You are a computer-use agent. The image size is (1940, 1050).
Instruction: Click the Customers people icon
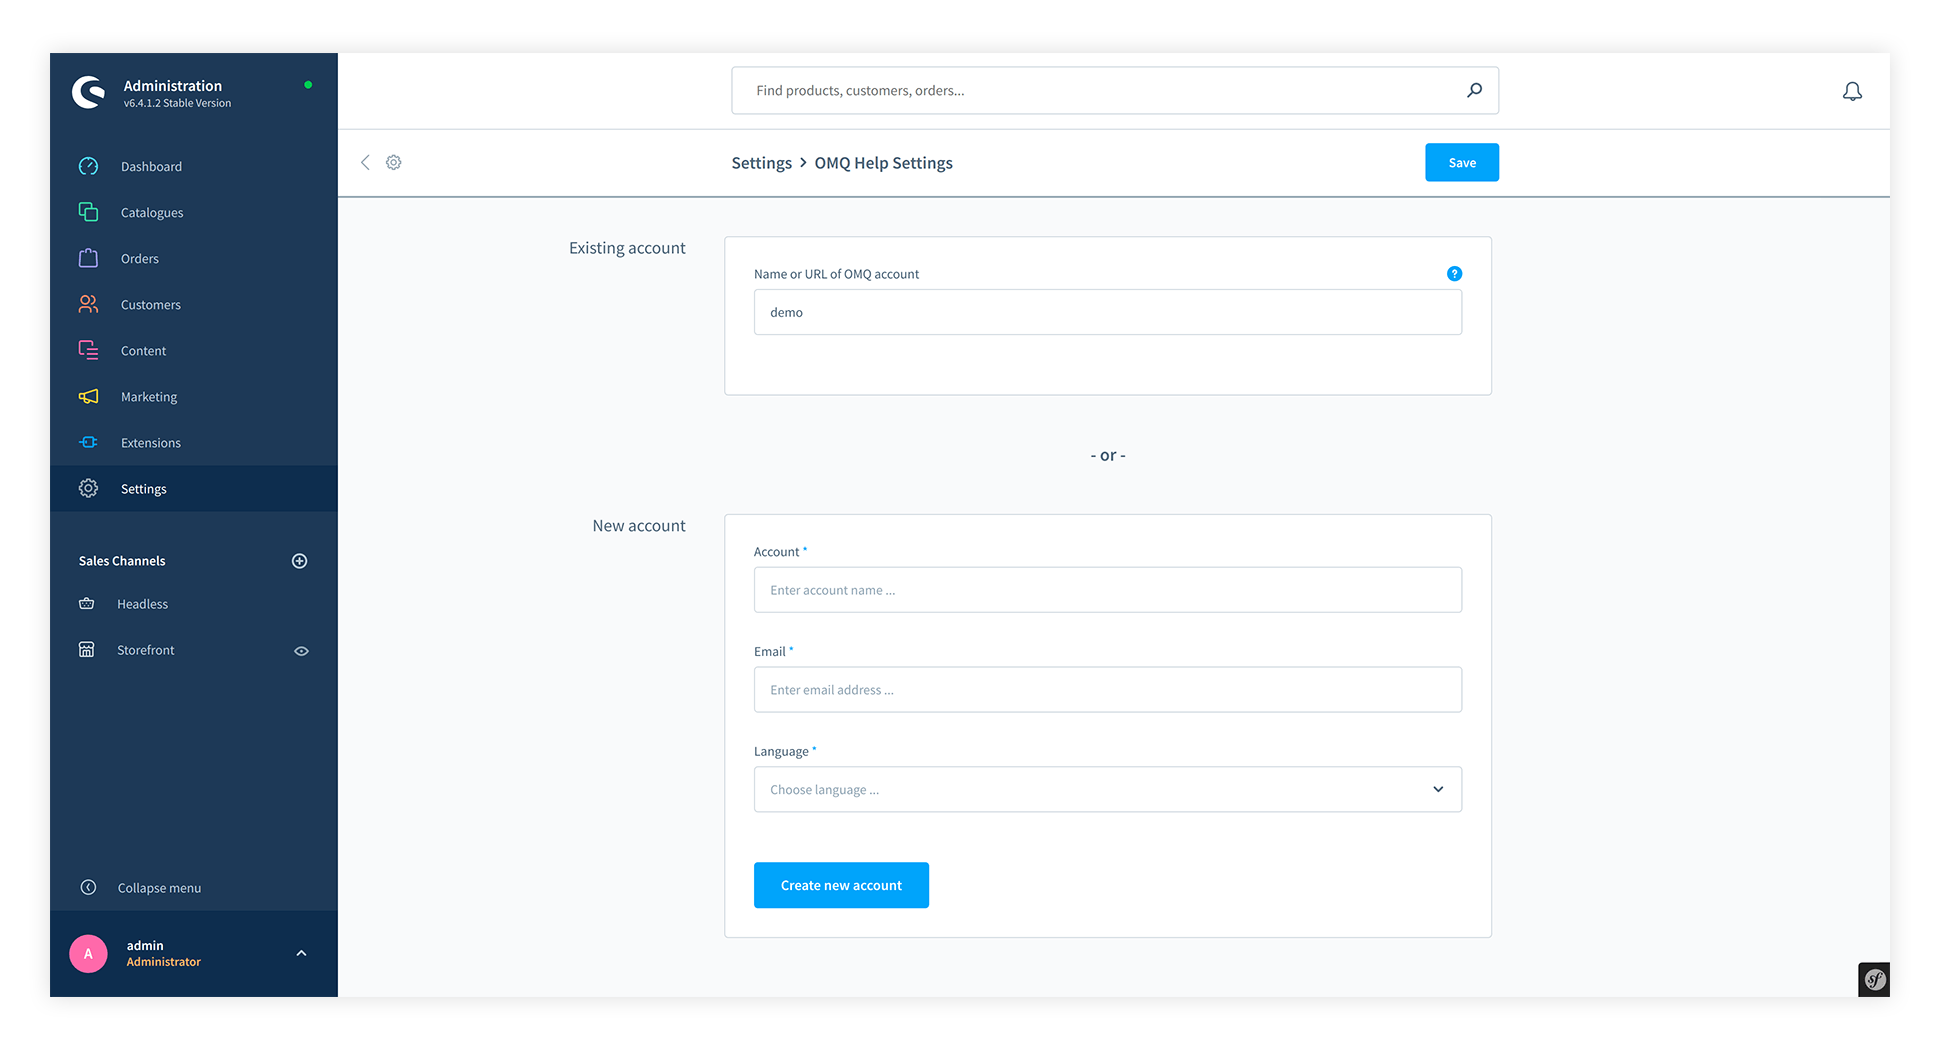pos(88,304)
